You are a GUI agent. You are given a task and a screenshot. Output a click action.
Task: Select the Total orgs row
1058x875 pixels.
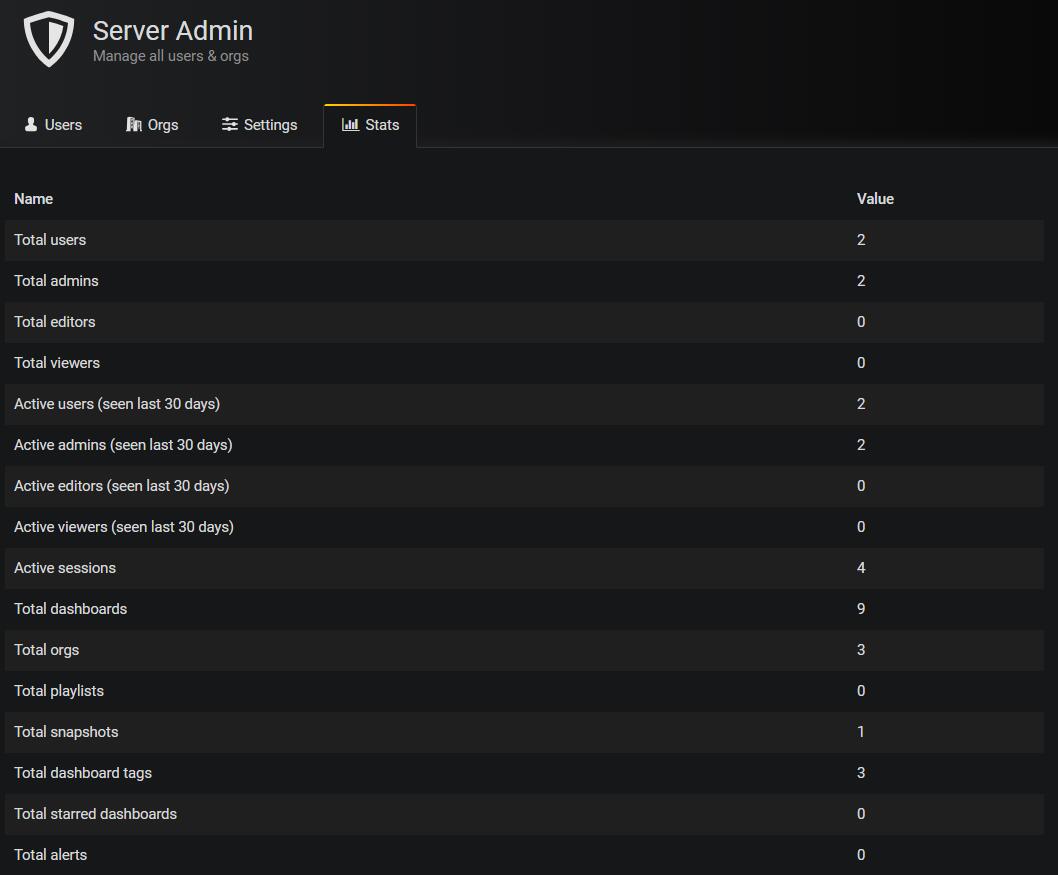[x=47, y=650]
